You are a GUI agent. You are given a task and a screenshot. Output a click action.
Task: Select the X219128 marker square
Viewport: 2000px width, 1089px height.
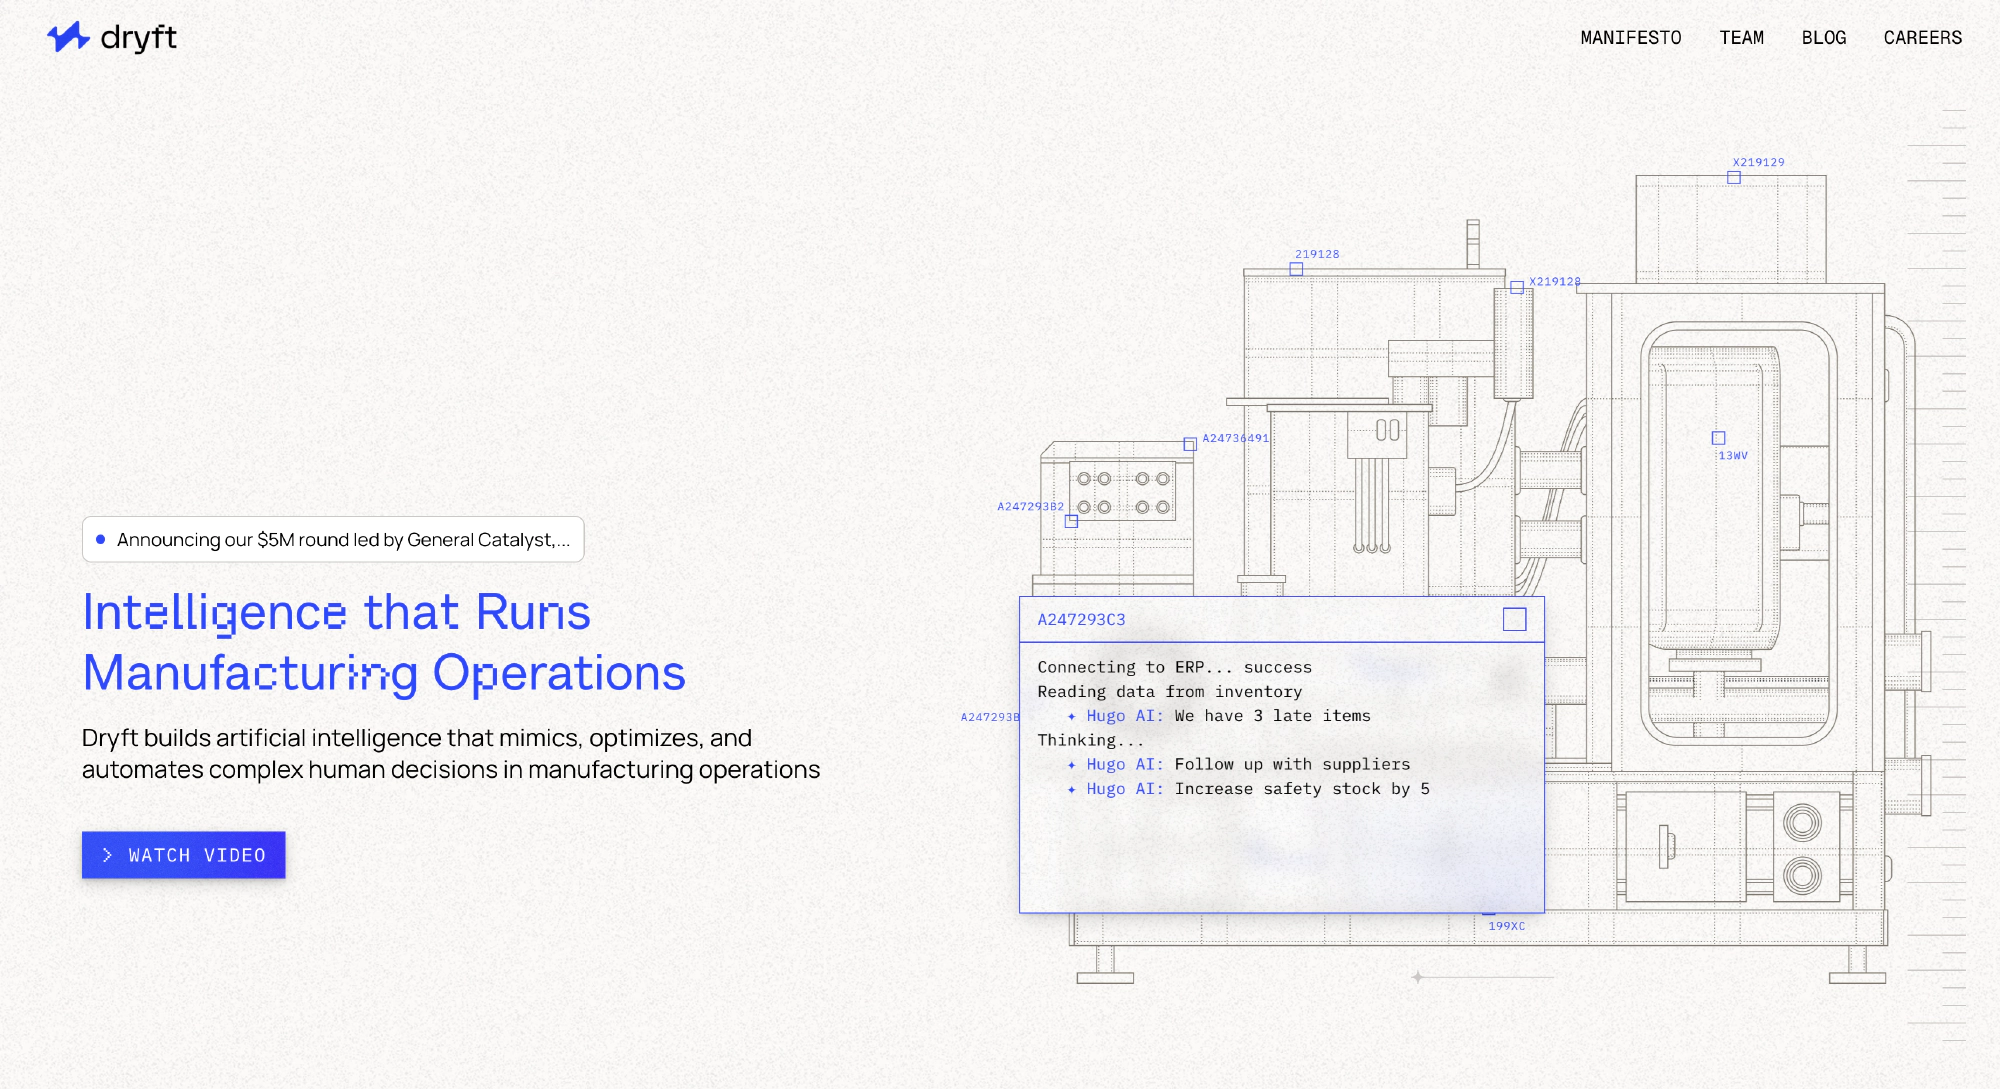coord(1517,288)
